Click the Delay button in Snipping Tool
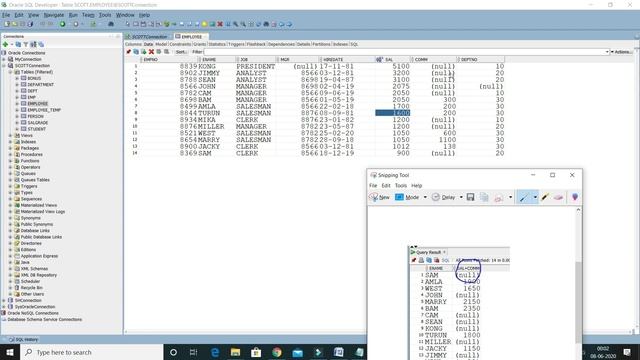 pyautogui.click(x=444, y=197)
